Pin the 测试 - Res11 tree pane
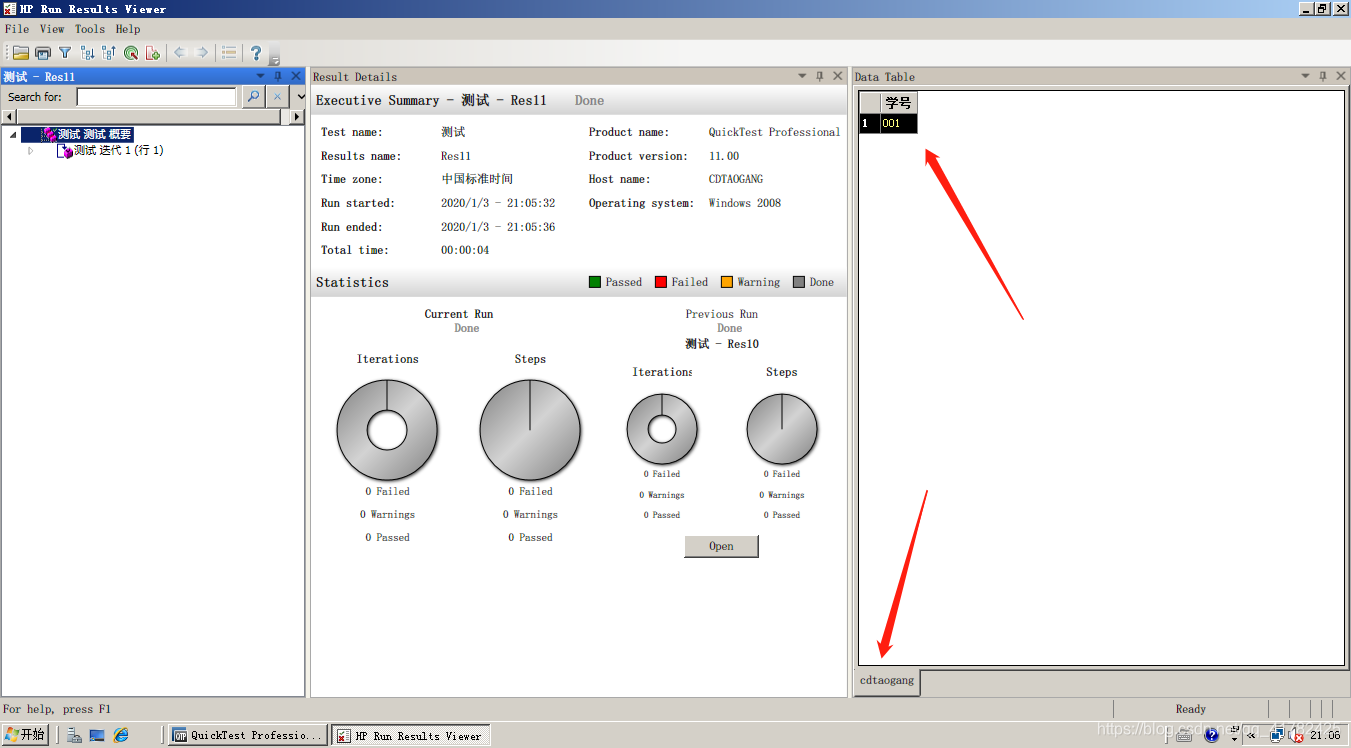 tap(278, 76)
